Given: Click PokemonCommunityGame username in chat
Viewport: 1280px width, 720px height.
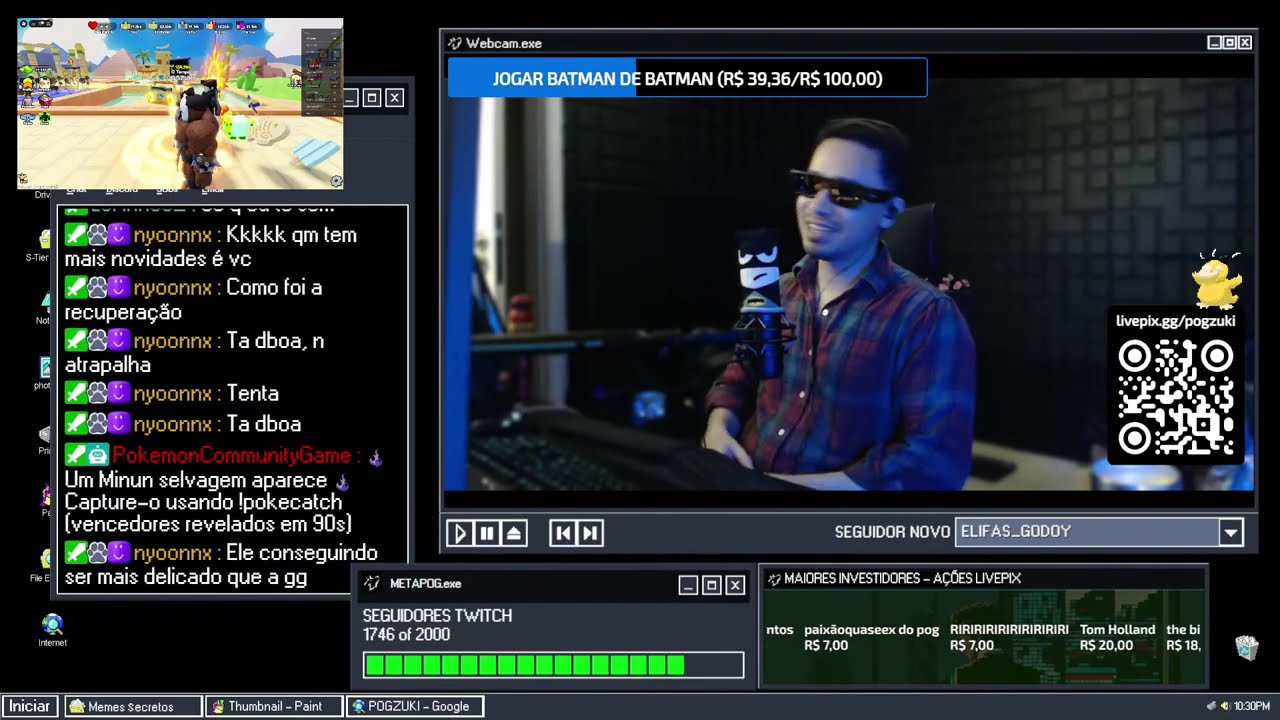Looking at the screenshot, I should click(232, 456).
